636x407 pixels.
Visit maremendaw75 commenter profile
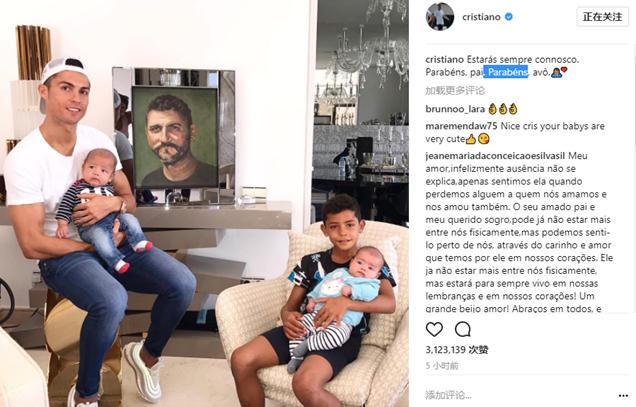tap(461, 126)
